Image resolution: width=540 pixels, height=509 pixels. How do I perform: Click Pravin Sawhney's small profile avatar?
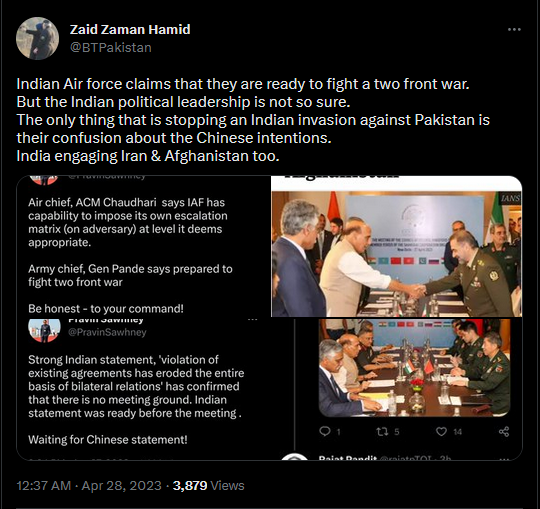tap(44, 330)
